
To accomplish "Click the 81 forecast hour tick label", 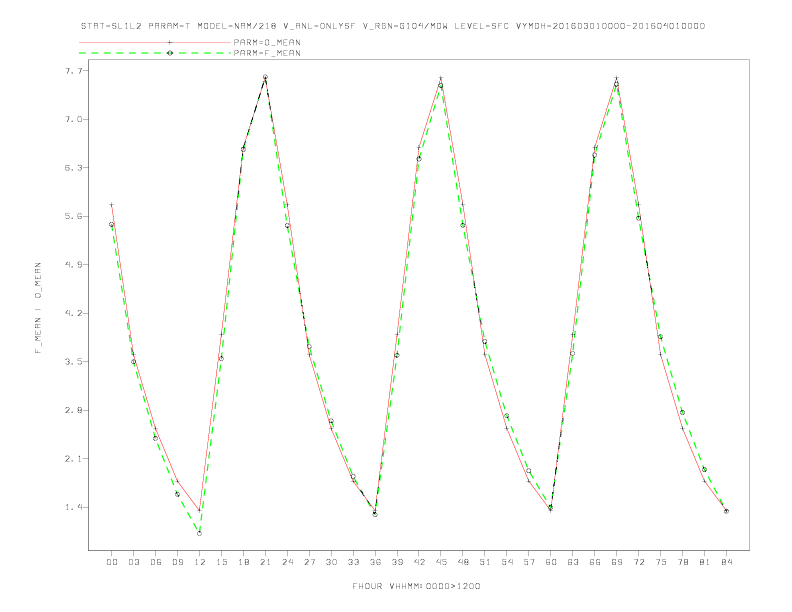I will [x=705, y=562].
